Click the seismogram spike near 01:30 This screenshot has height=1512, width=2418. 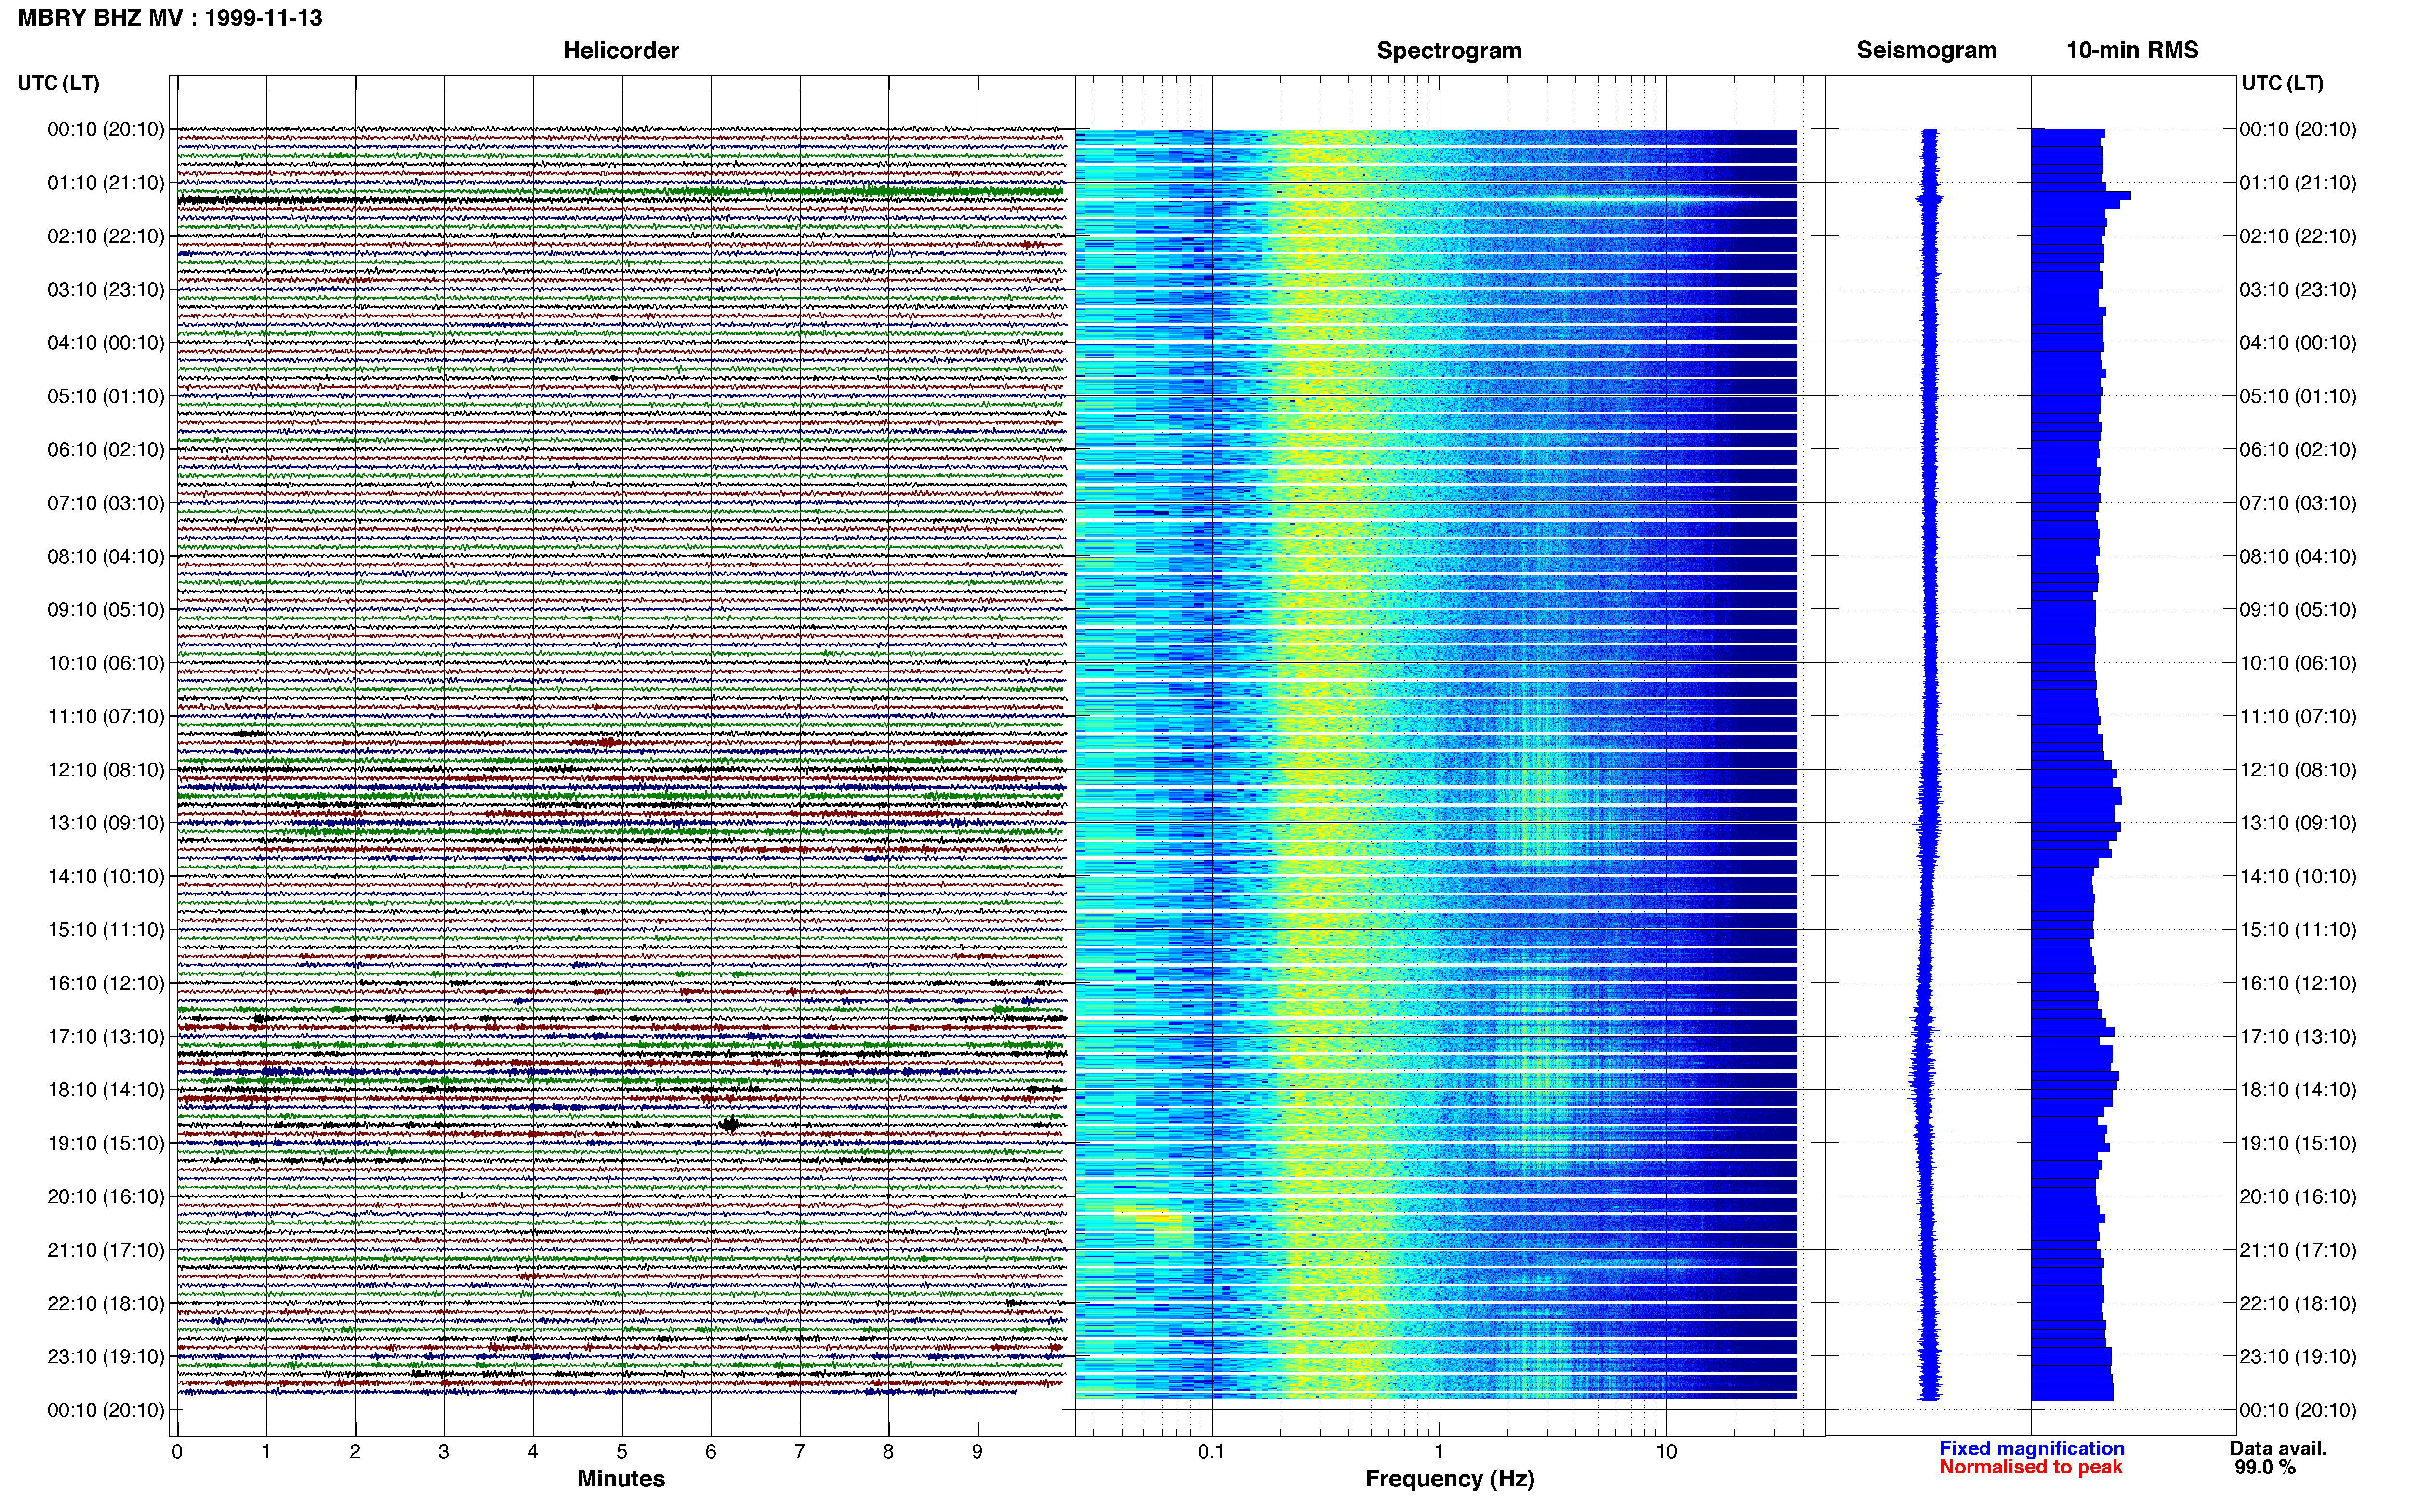tap(1931, 200)
